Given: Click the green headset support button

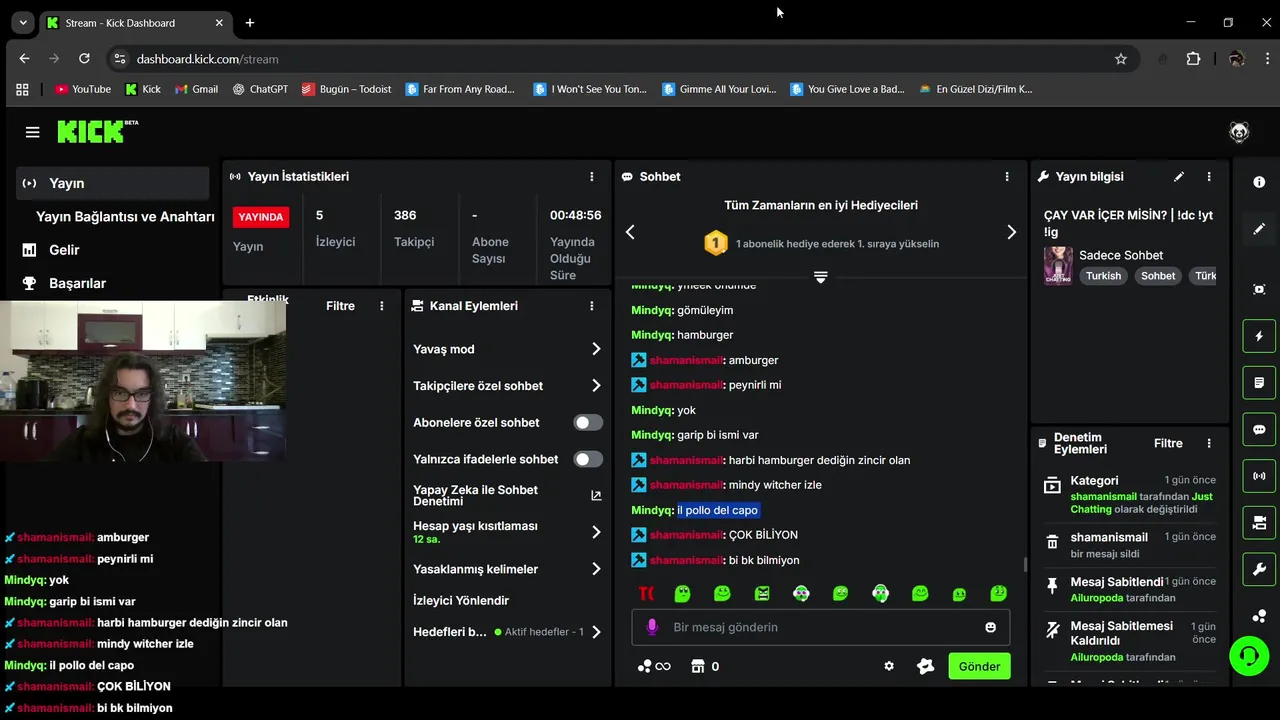Looking at the screenshot, I should click(x=1249, y=657).
